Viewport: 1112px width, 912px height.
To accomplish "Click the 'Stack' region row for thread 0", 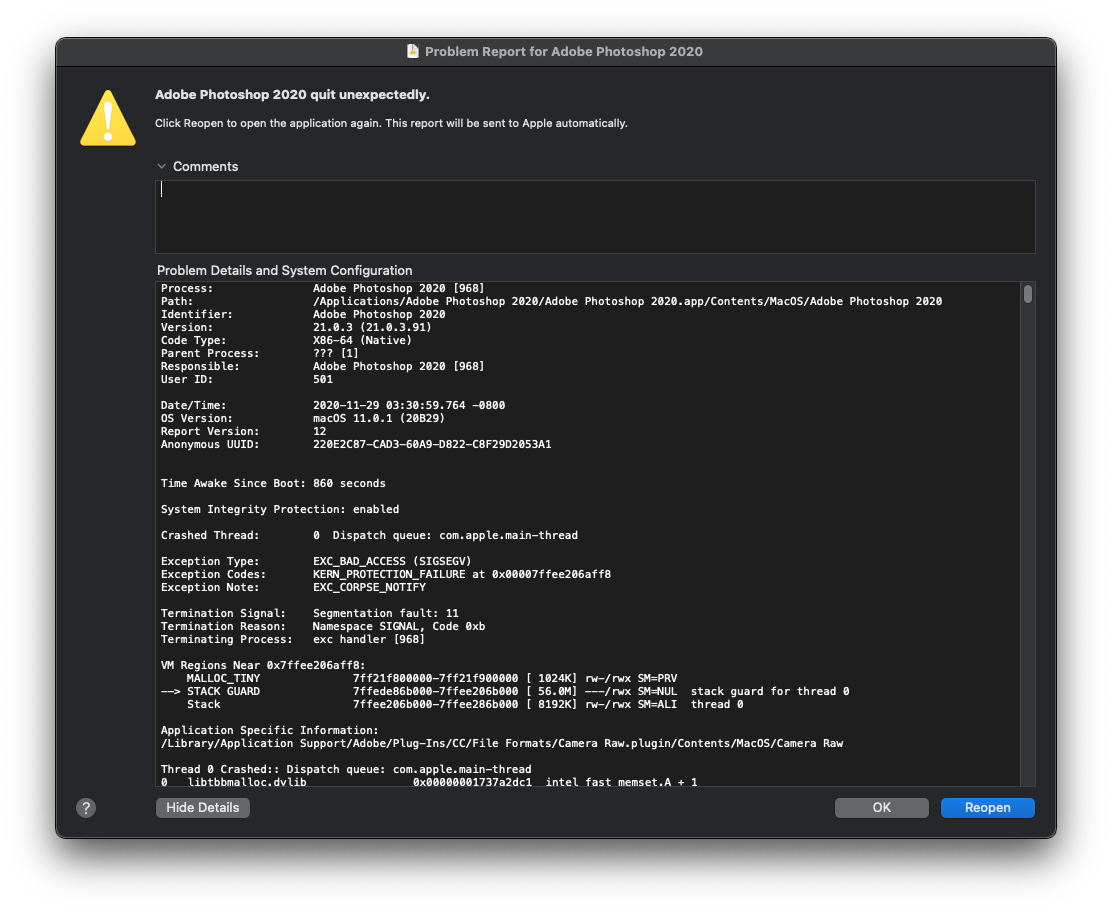I will click(x=465, y=704).
